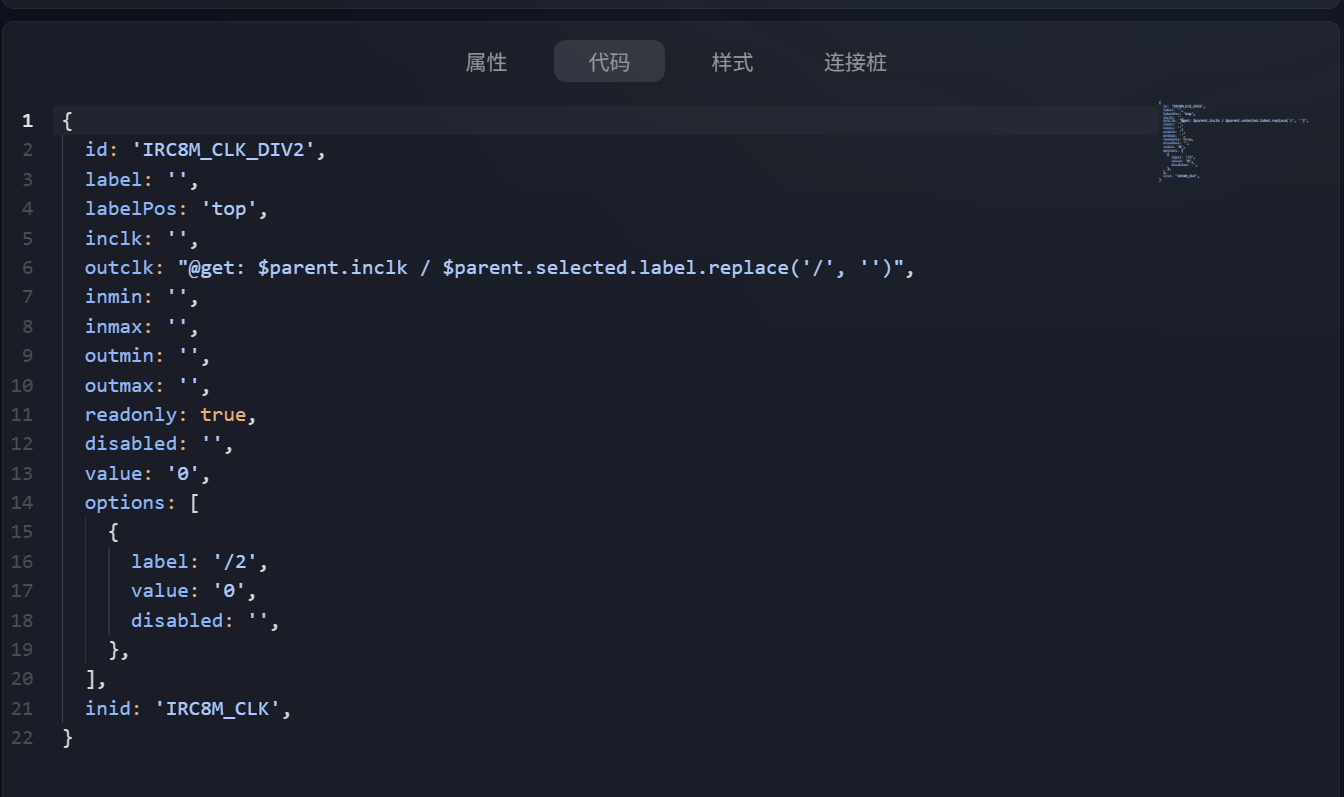The image size is (1344, 797).
Task: Click the inmax key on line 8
Action: point(113,326)
